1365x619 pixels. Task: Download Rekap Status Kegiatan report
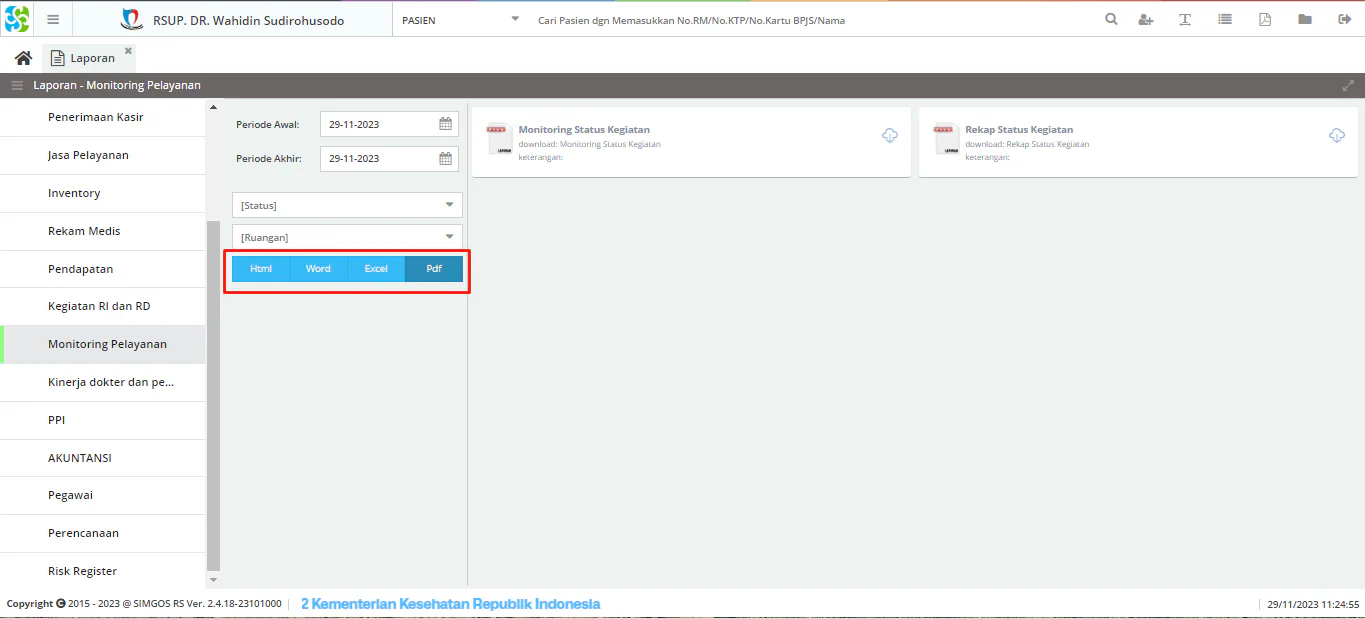coord(1337,135)
